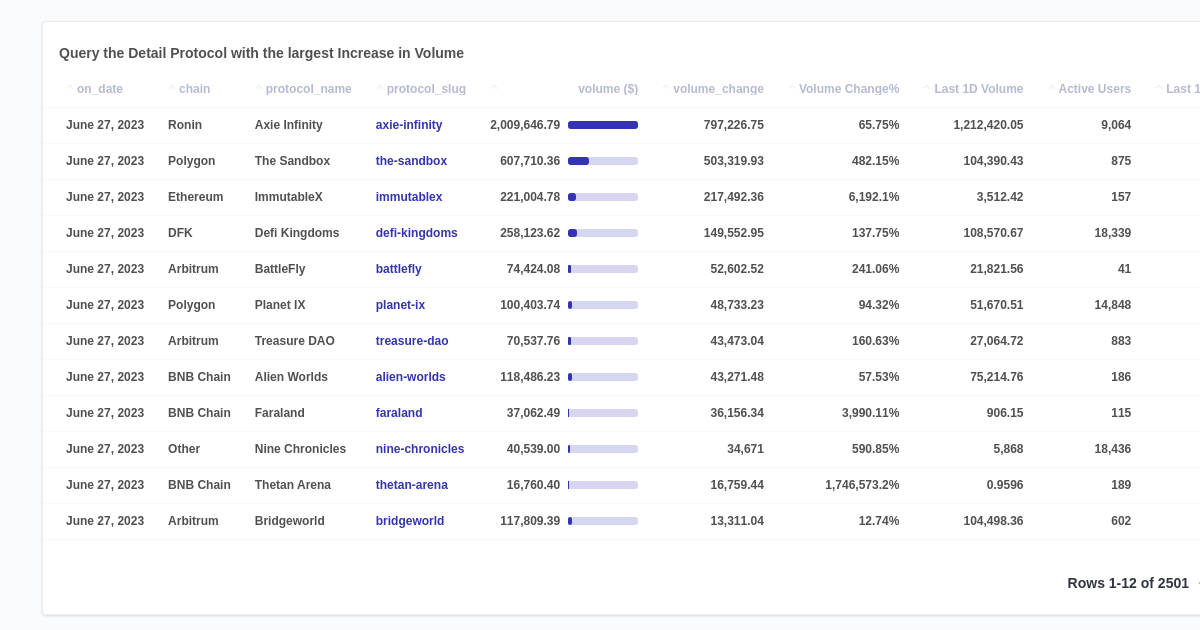Open the treasure-dao protocol link
The width and height of the screenshot is (1200, 630).
(412, 340)
